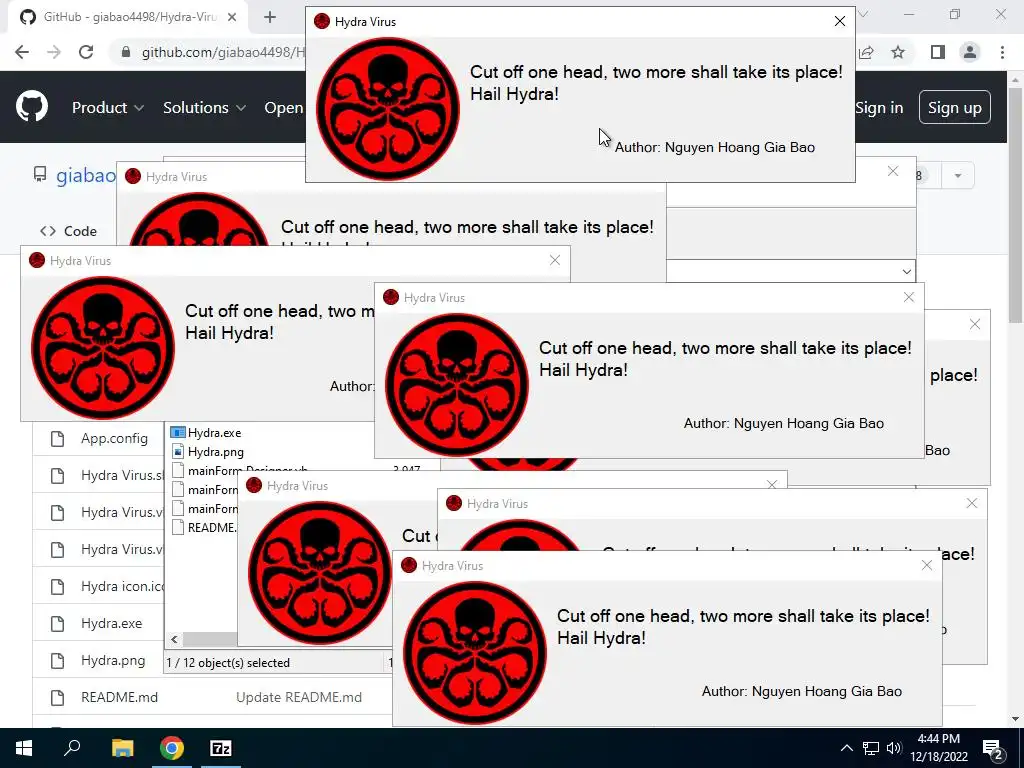This screenshot has width=1024, height=768.
Task: Click volume icon in system tray
Action: click(894, 748)
